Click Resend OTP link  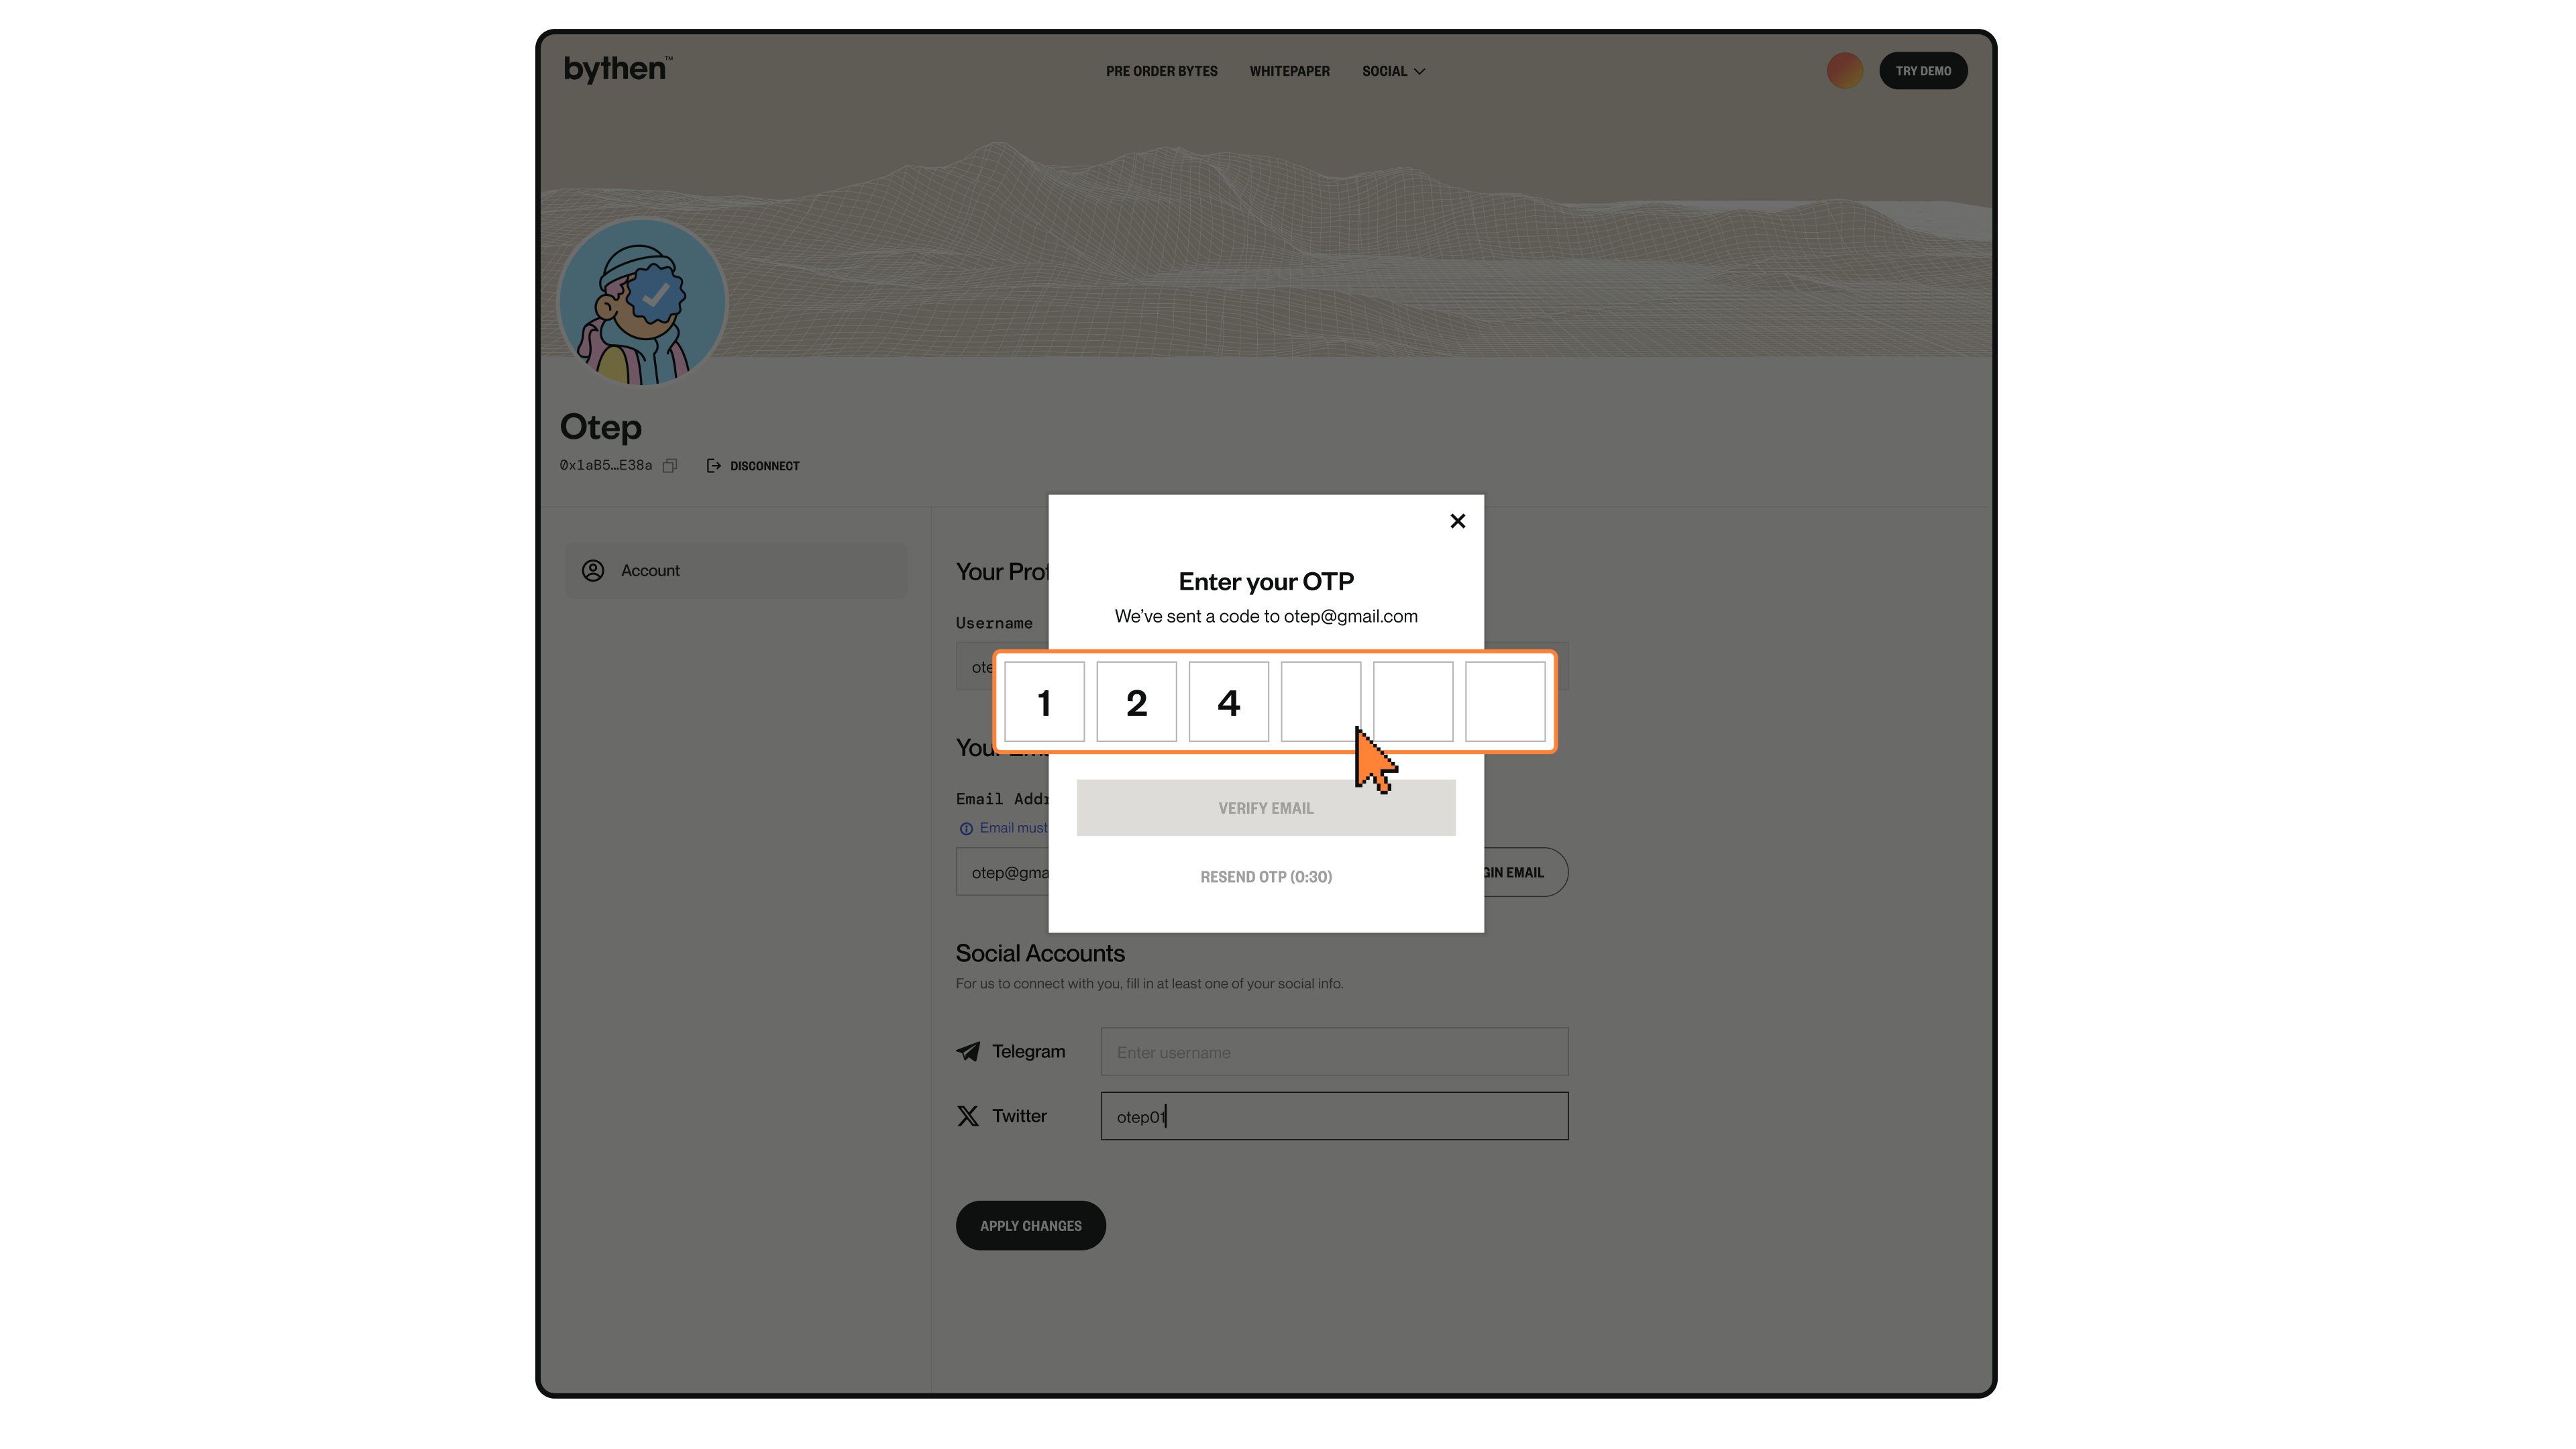pos(1265,877)
